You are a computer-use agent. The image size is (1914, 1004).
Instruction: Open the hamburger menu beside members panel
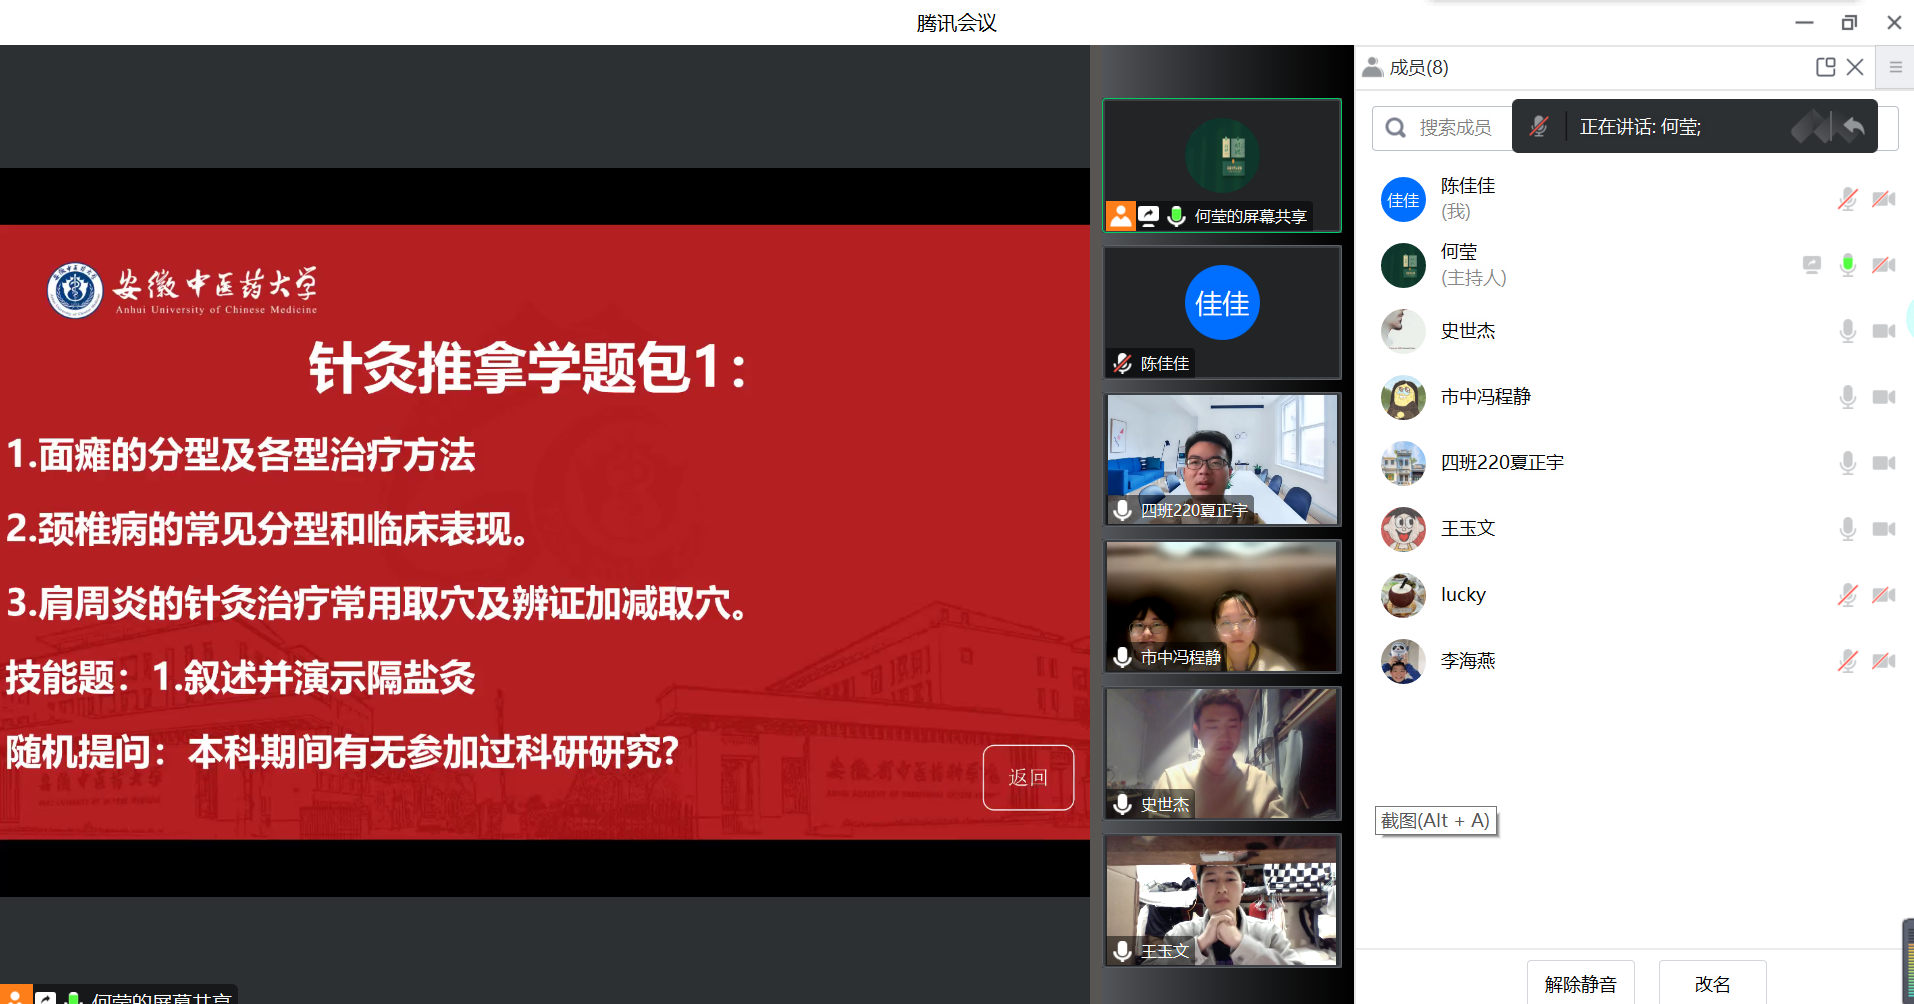[x=1895, y=67]
